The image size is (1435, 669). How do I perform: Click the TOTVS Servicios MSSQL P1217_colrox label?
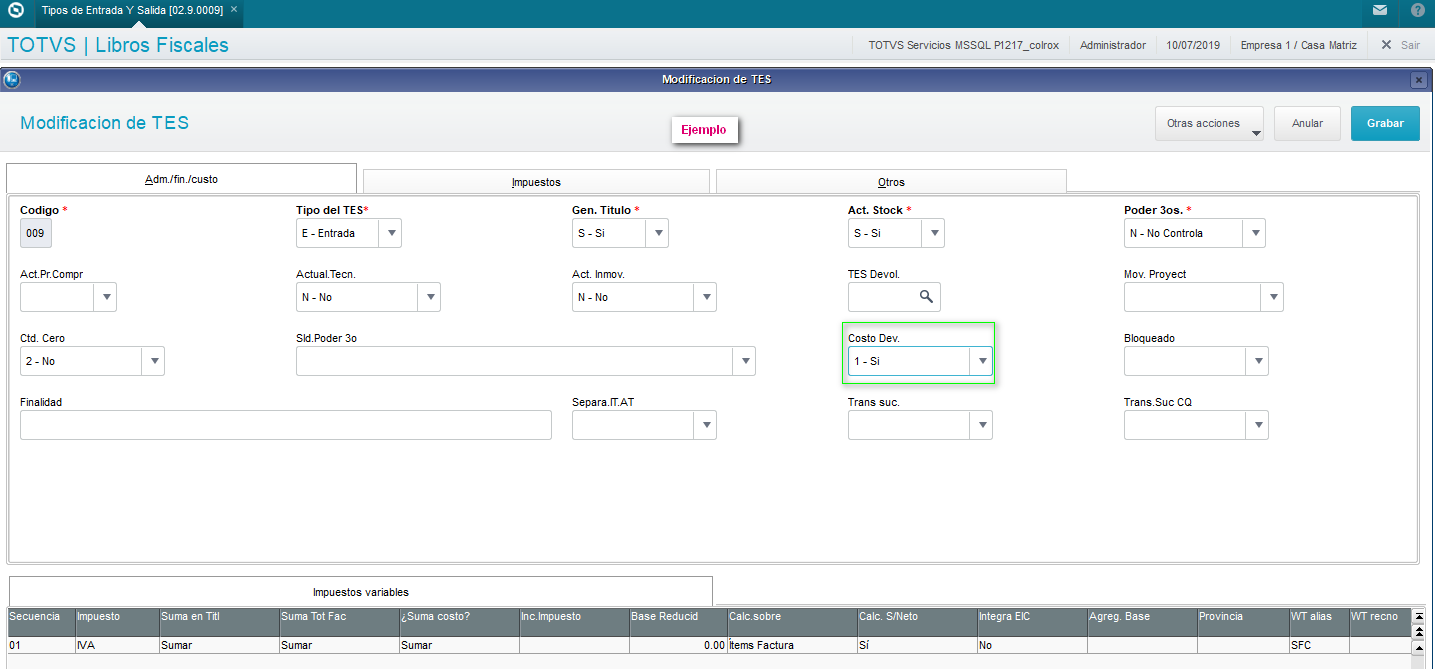pos(964,45)
